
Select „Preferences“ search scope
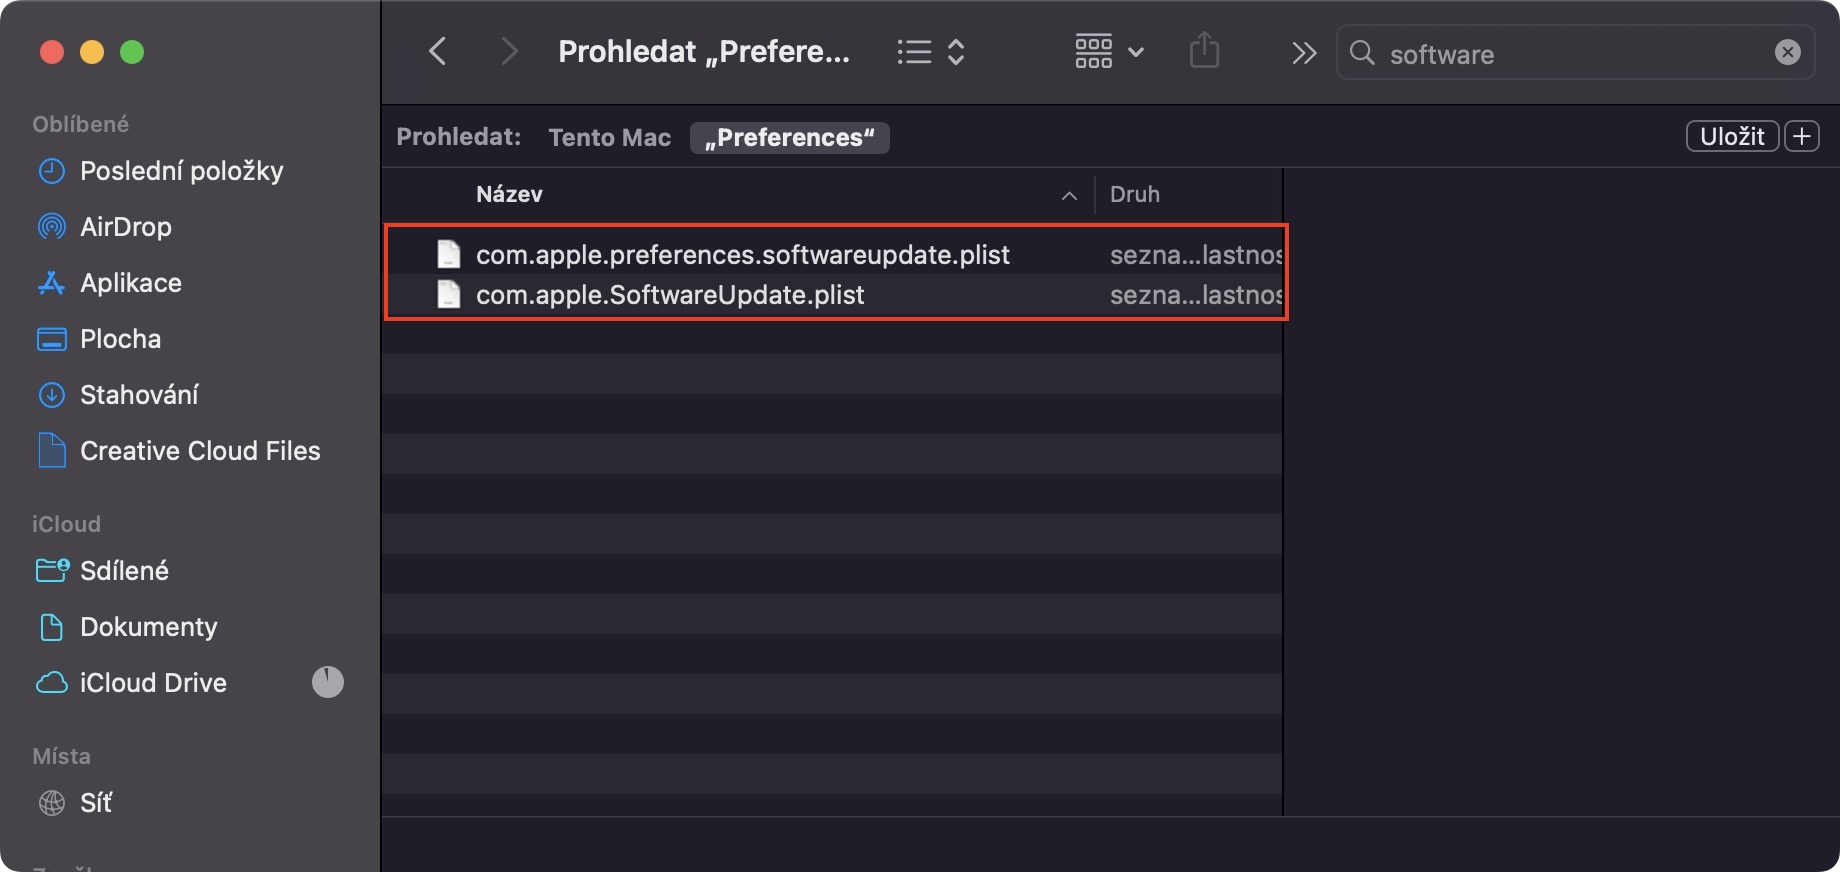click(789, 137)
